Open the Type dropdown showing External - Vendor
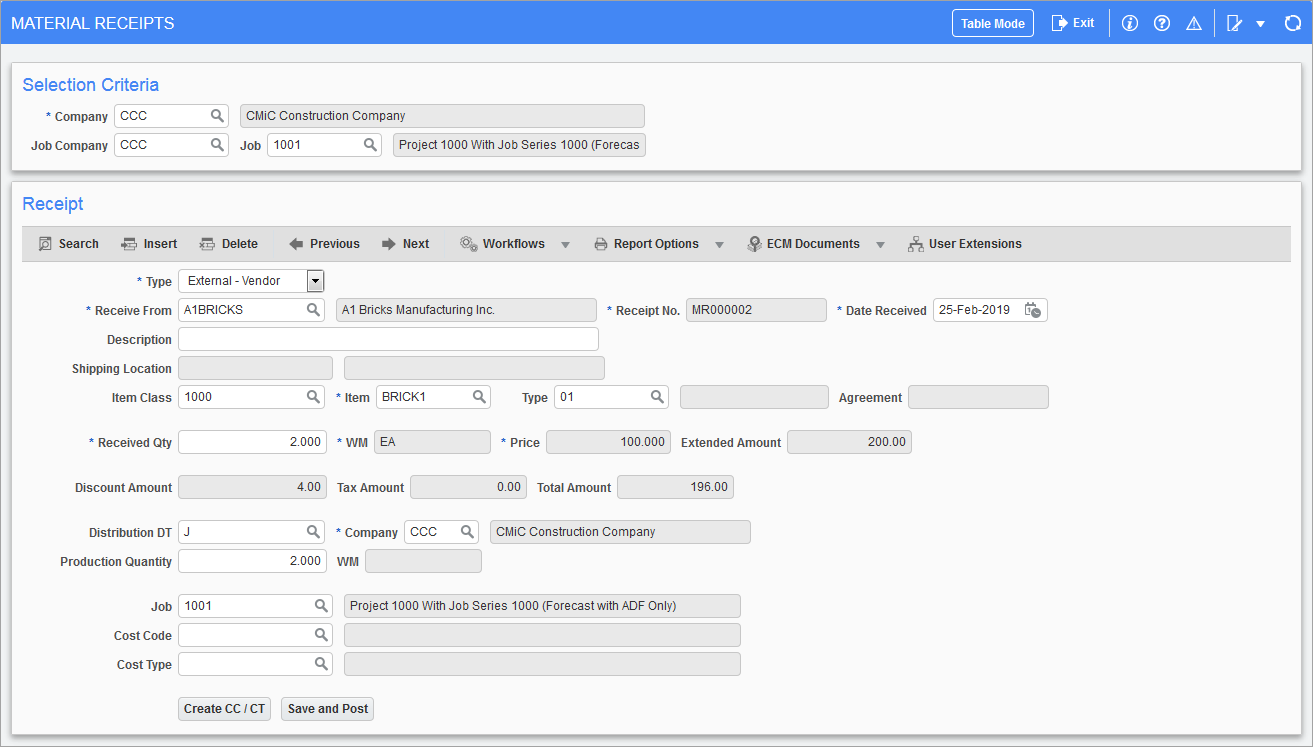Image resolution: width=1313 pixels, height=747 pixels. [315, 280]
